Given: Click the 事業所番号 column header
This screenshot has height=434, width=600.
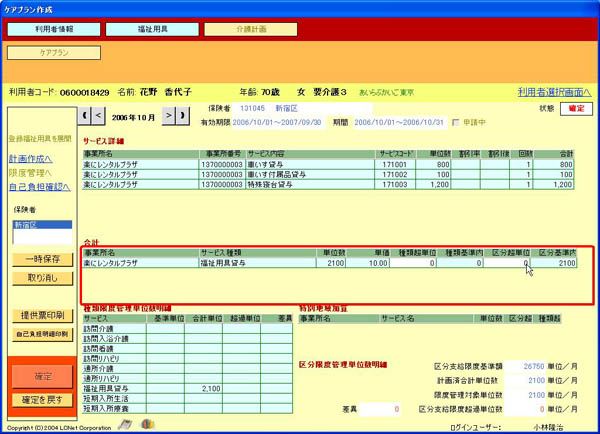Looking at the screenshot, I should [x=223, y=154].
